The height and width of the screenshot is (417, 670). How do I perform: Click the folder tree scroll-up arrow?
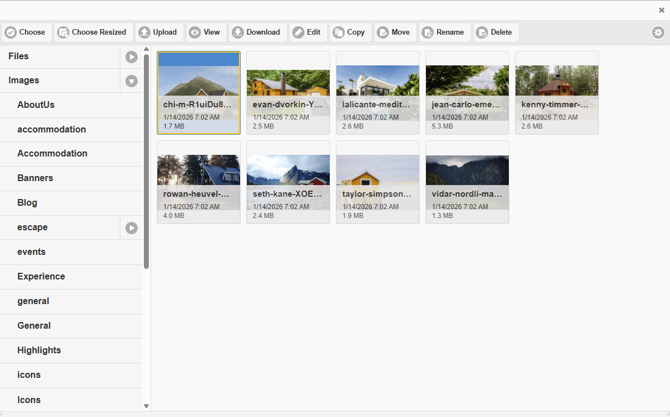(146, 49)
